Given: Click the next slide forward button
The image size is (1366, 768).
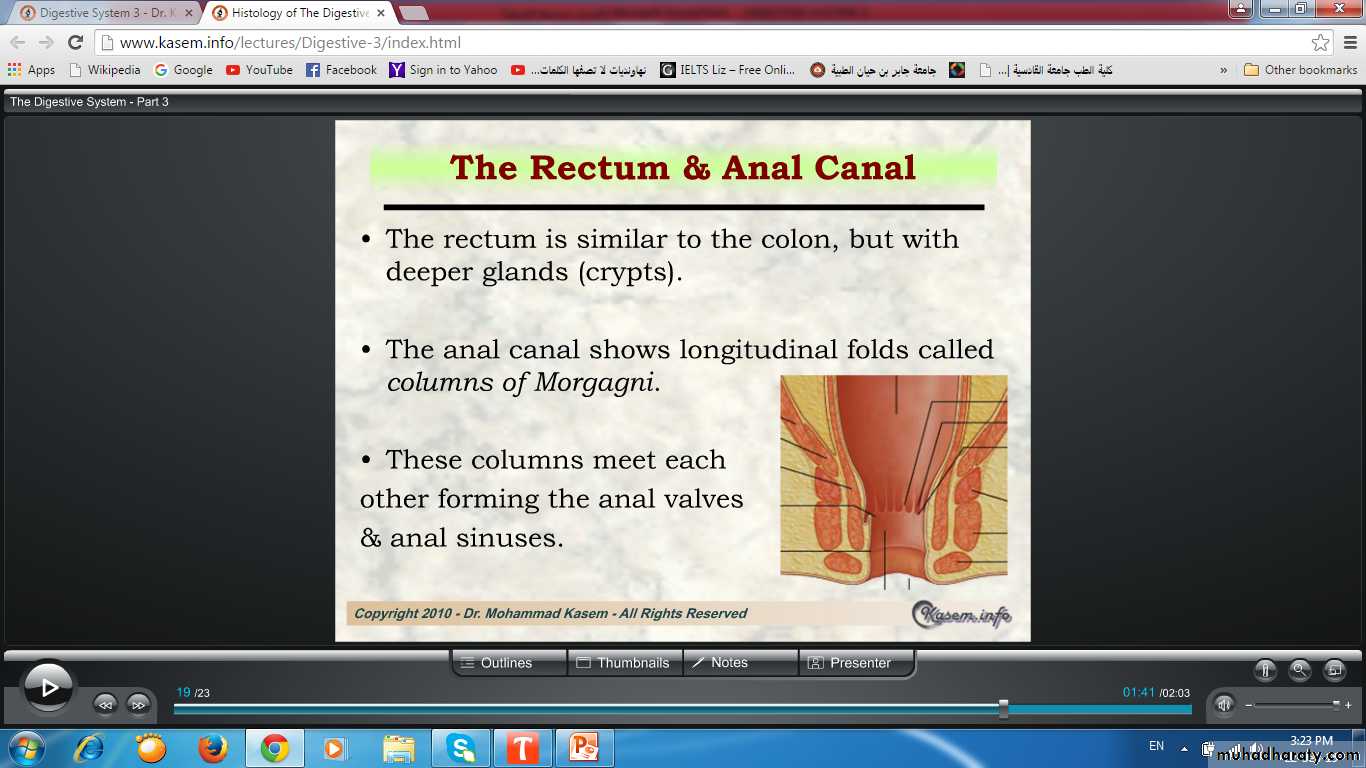Looking at the screenshot, I should pos(138,704).
